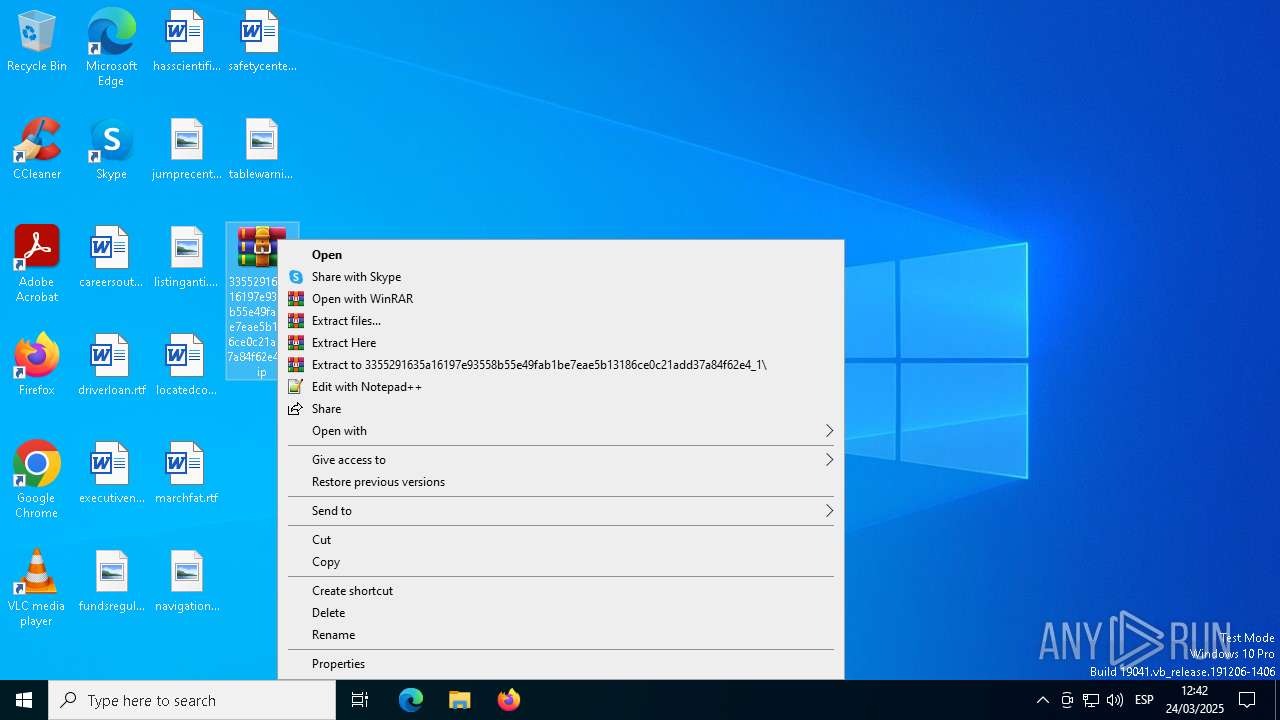Select the navigation... image file
The image size is (1280, 720).
point(186,582)
